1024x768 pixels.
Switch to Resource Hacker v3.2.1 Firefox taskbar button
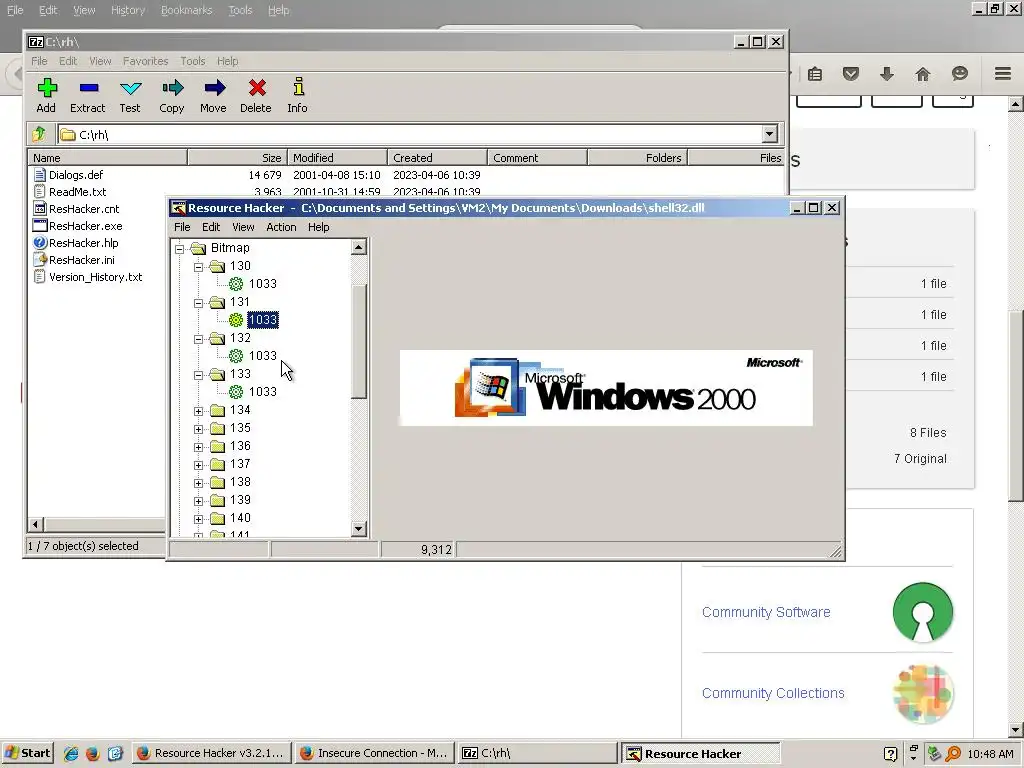(211, 753)
